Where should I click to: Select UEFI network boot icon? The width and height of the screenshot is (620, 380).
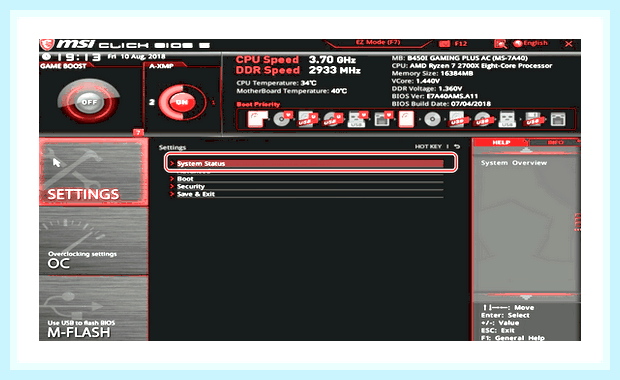[383, 119]
